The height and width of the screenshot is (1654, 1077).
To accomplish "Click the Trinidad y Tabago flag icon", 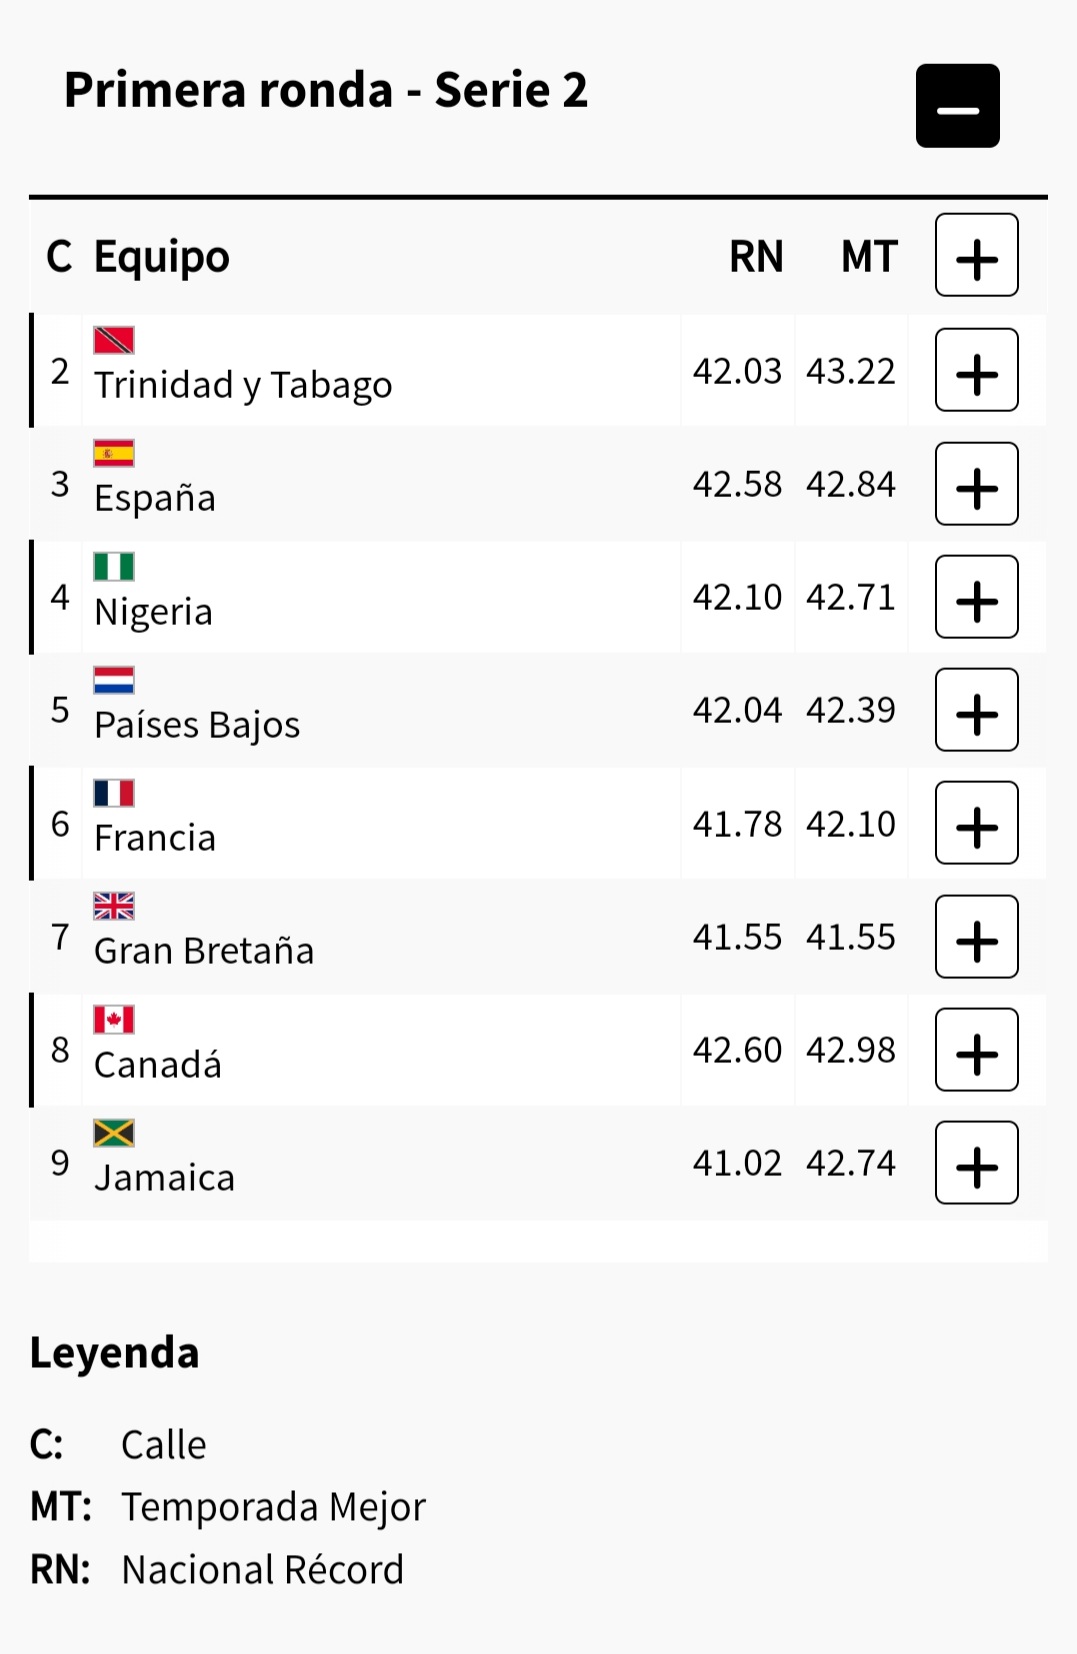I will 114,341.
